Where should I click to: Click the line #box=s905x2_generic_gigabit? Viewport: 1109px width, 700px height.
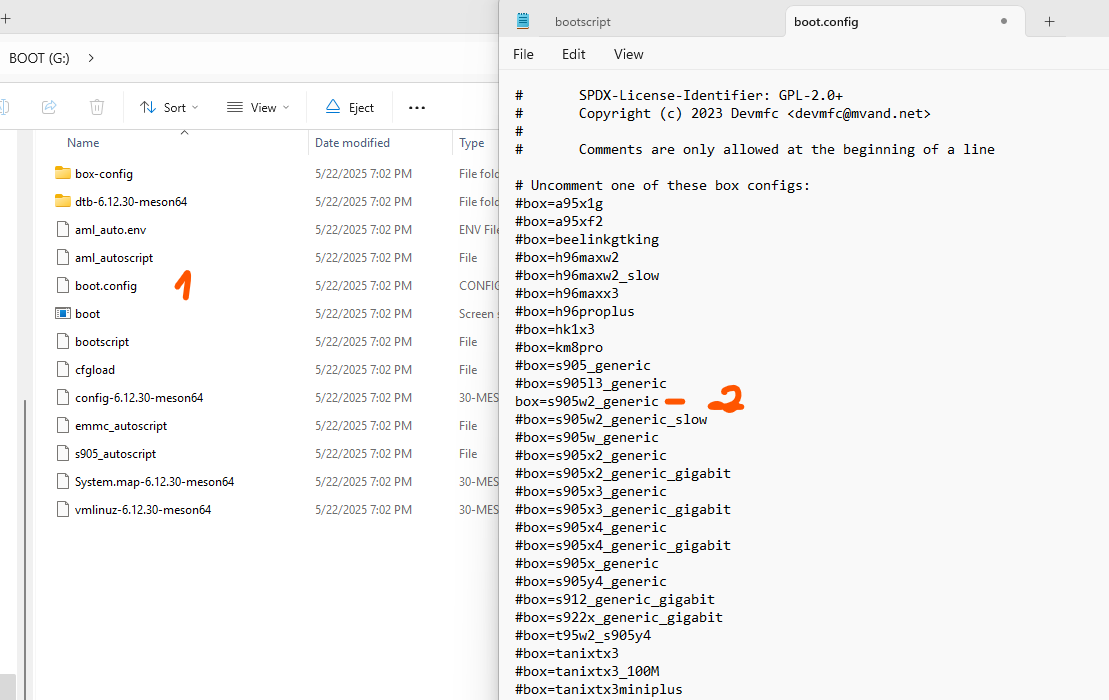(x=623, y=474)
